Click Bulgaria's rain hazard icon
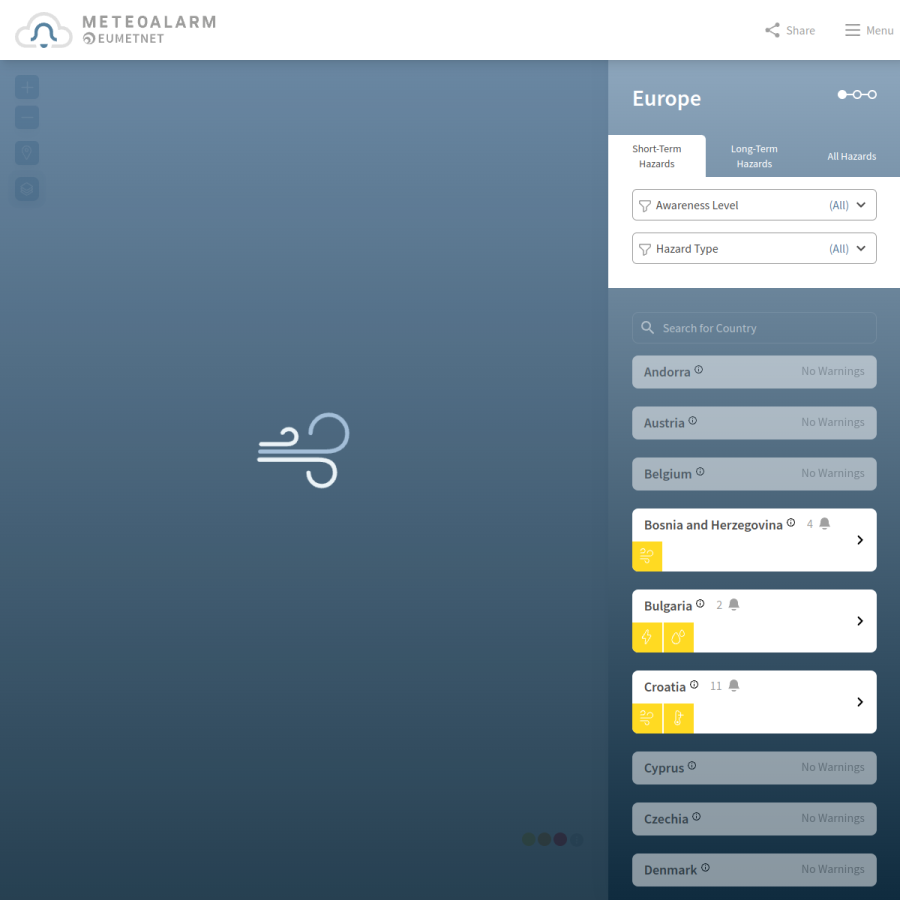 (678, 637)
